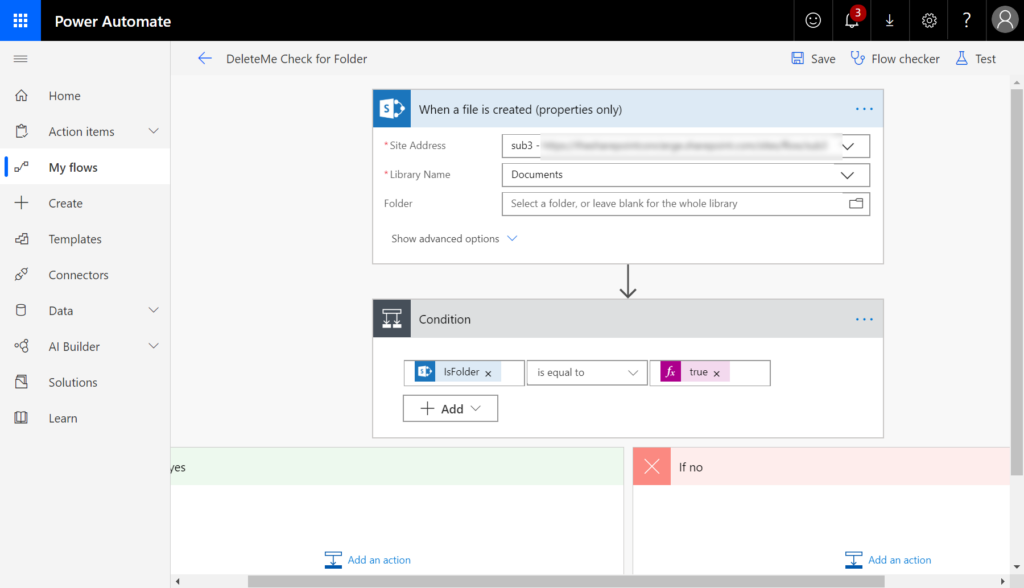The height and width of the screenshot is (588, 1024).
Task: Click the Flow checker stethoscope icon
Action: tap(857, 58)
